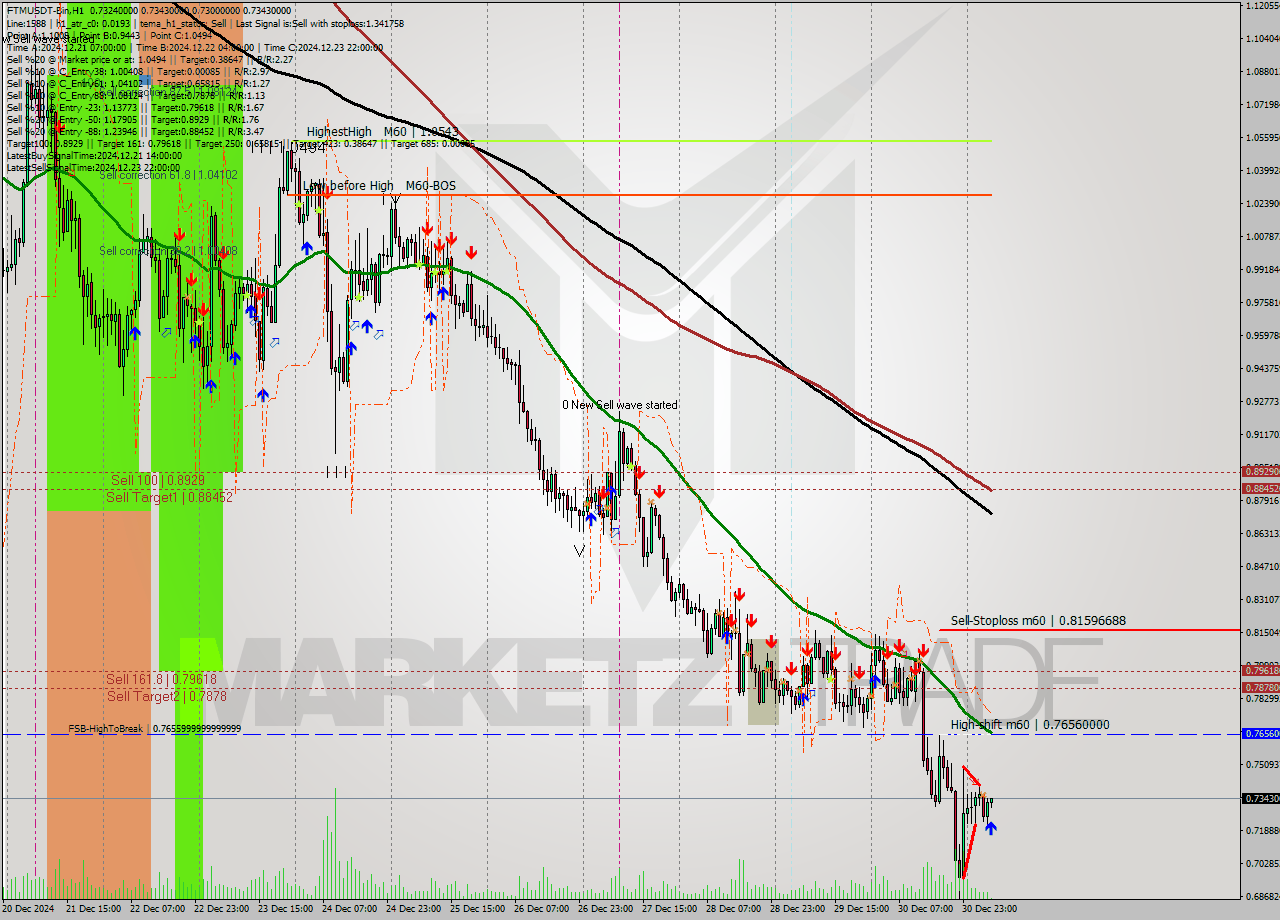Click the 0.95975 price axis value

pos(1262,335)
